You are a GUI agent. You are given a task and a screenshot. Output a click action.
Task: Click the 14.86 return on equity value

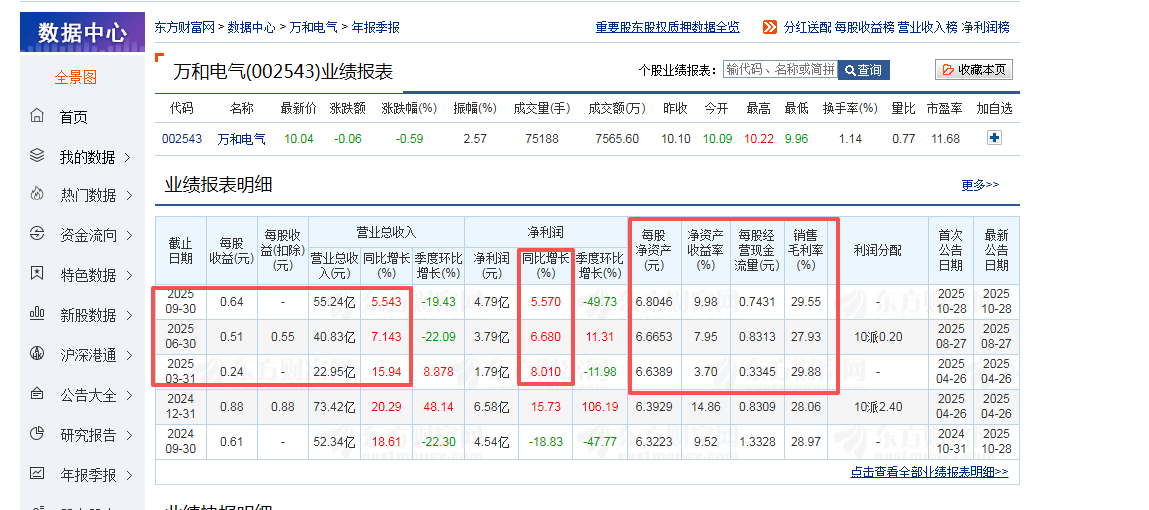pos(704,407)
